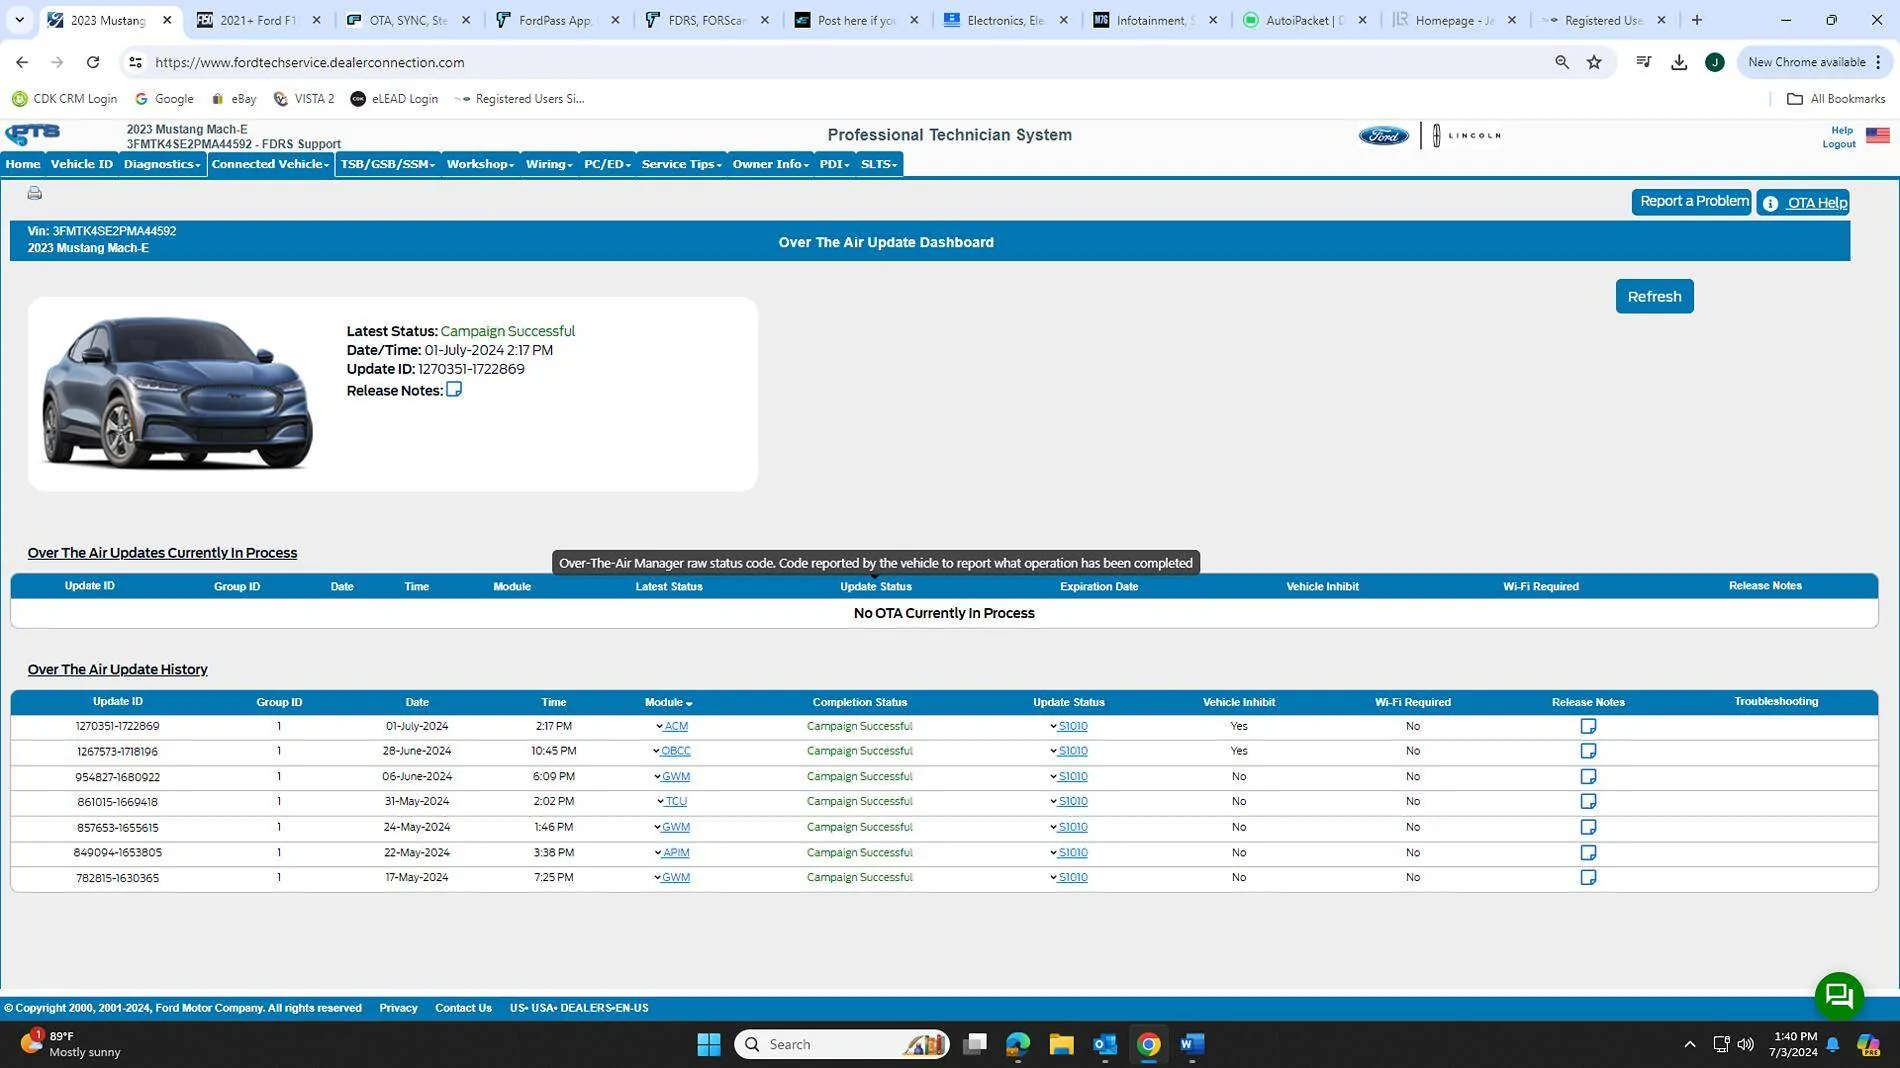Screen dimensions: 1900x1068
Task: Click Report a Problem button
Action: click(1692, 202)
